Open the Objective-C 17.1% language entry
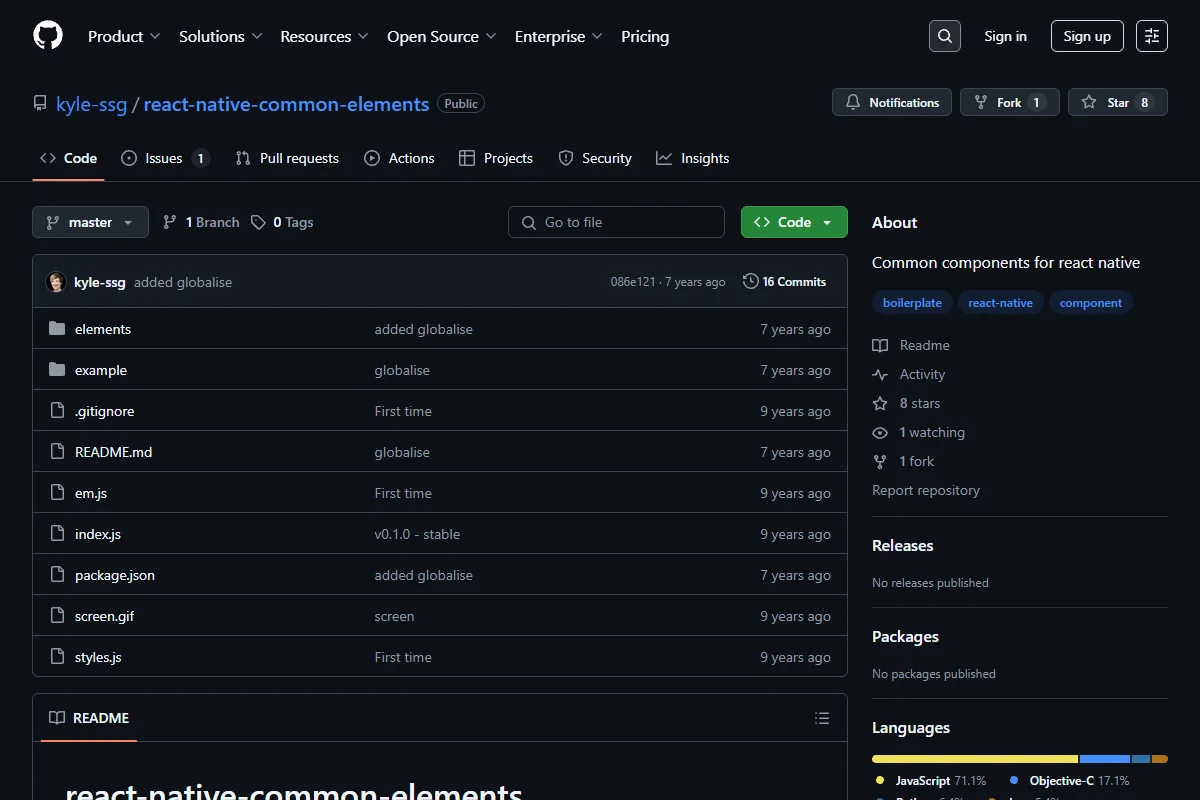The height and width of the screenshot is (800, 1200). 1070,780
